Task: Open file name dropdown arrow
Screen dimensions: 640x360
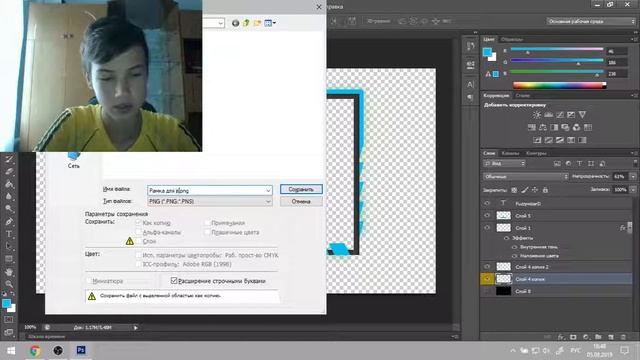Action: coord(268,190)
